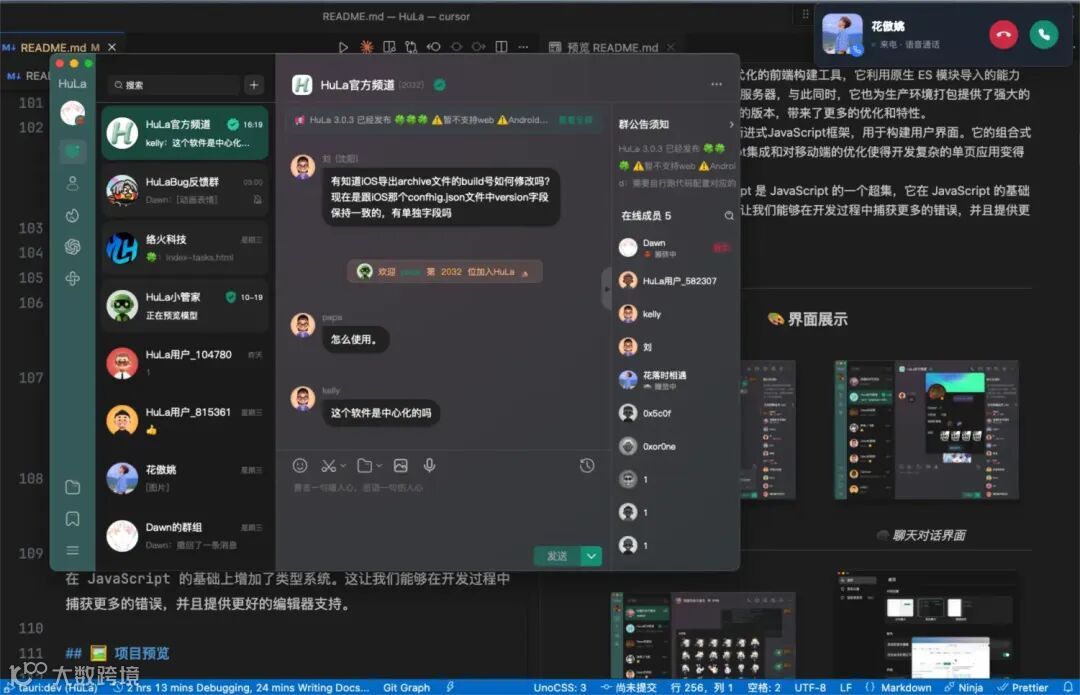The height and width of the screenshot is (695, 1080).
Task: Open the messages icon in HuLa sidebar
Action: coord(72,151)
